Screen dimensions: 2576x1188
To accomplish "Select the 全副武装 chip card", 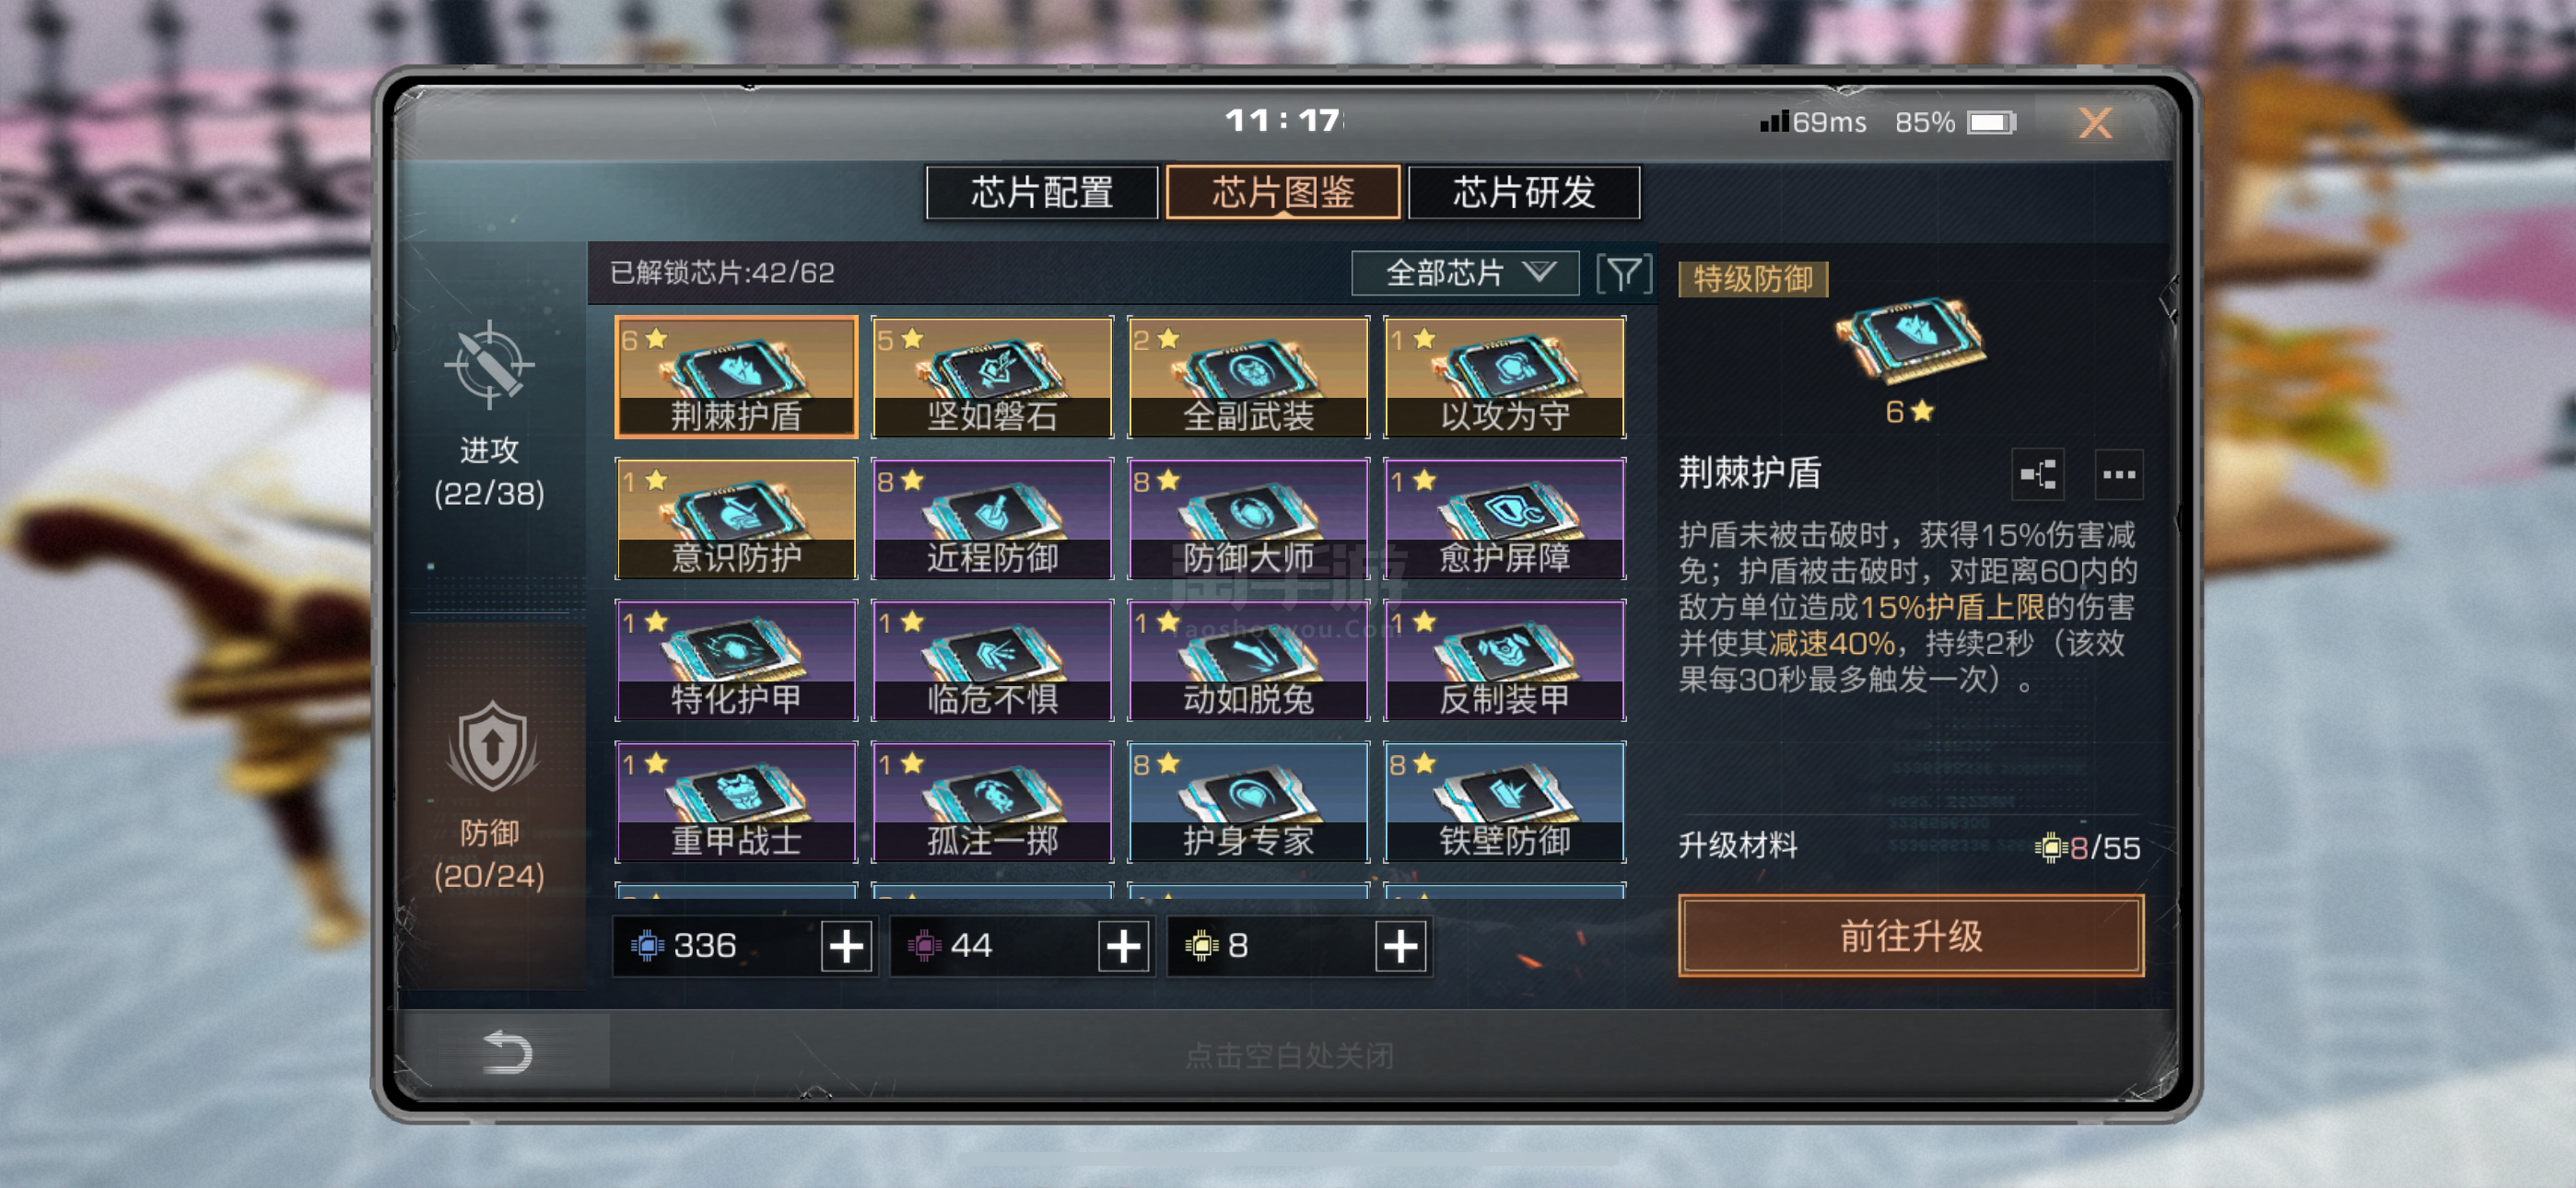I will click(x=1248, y=377).
